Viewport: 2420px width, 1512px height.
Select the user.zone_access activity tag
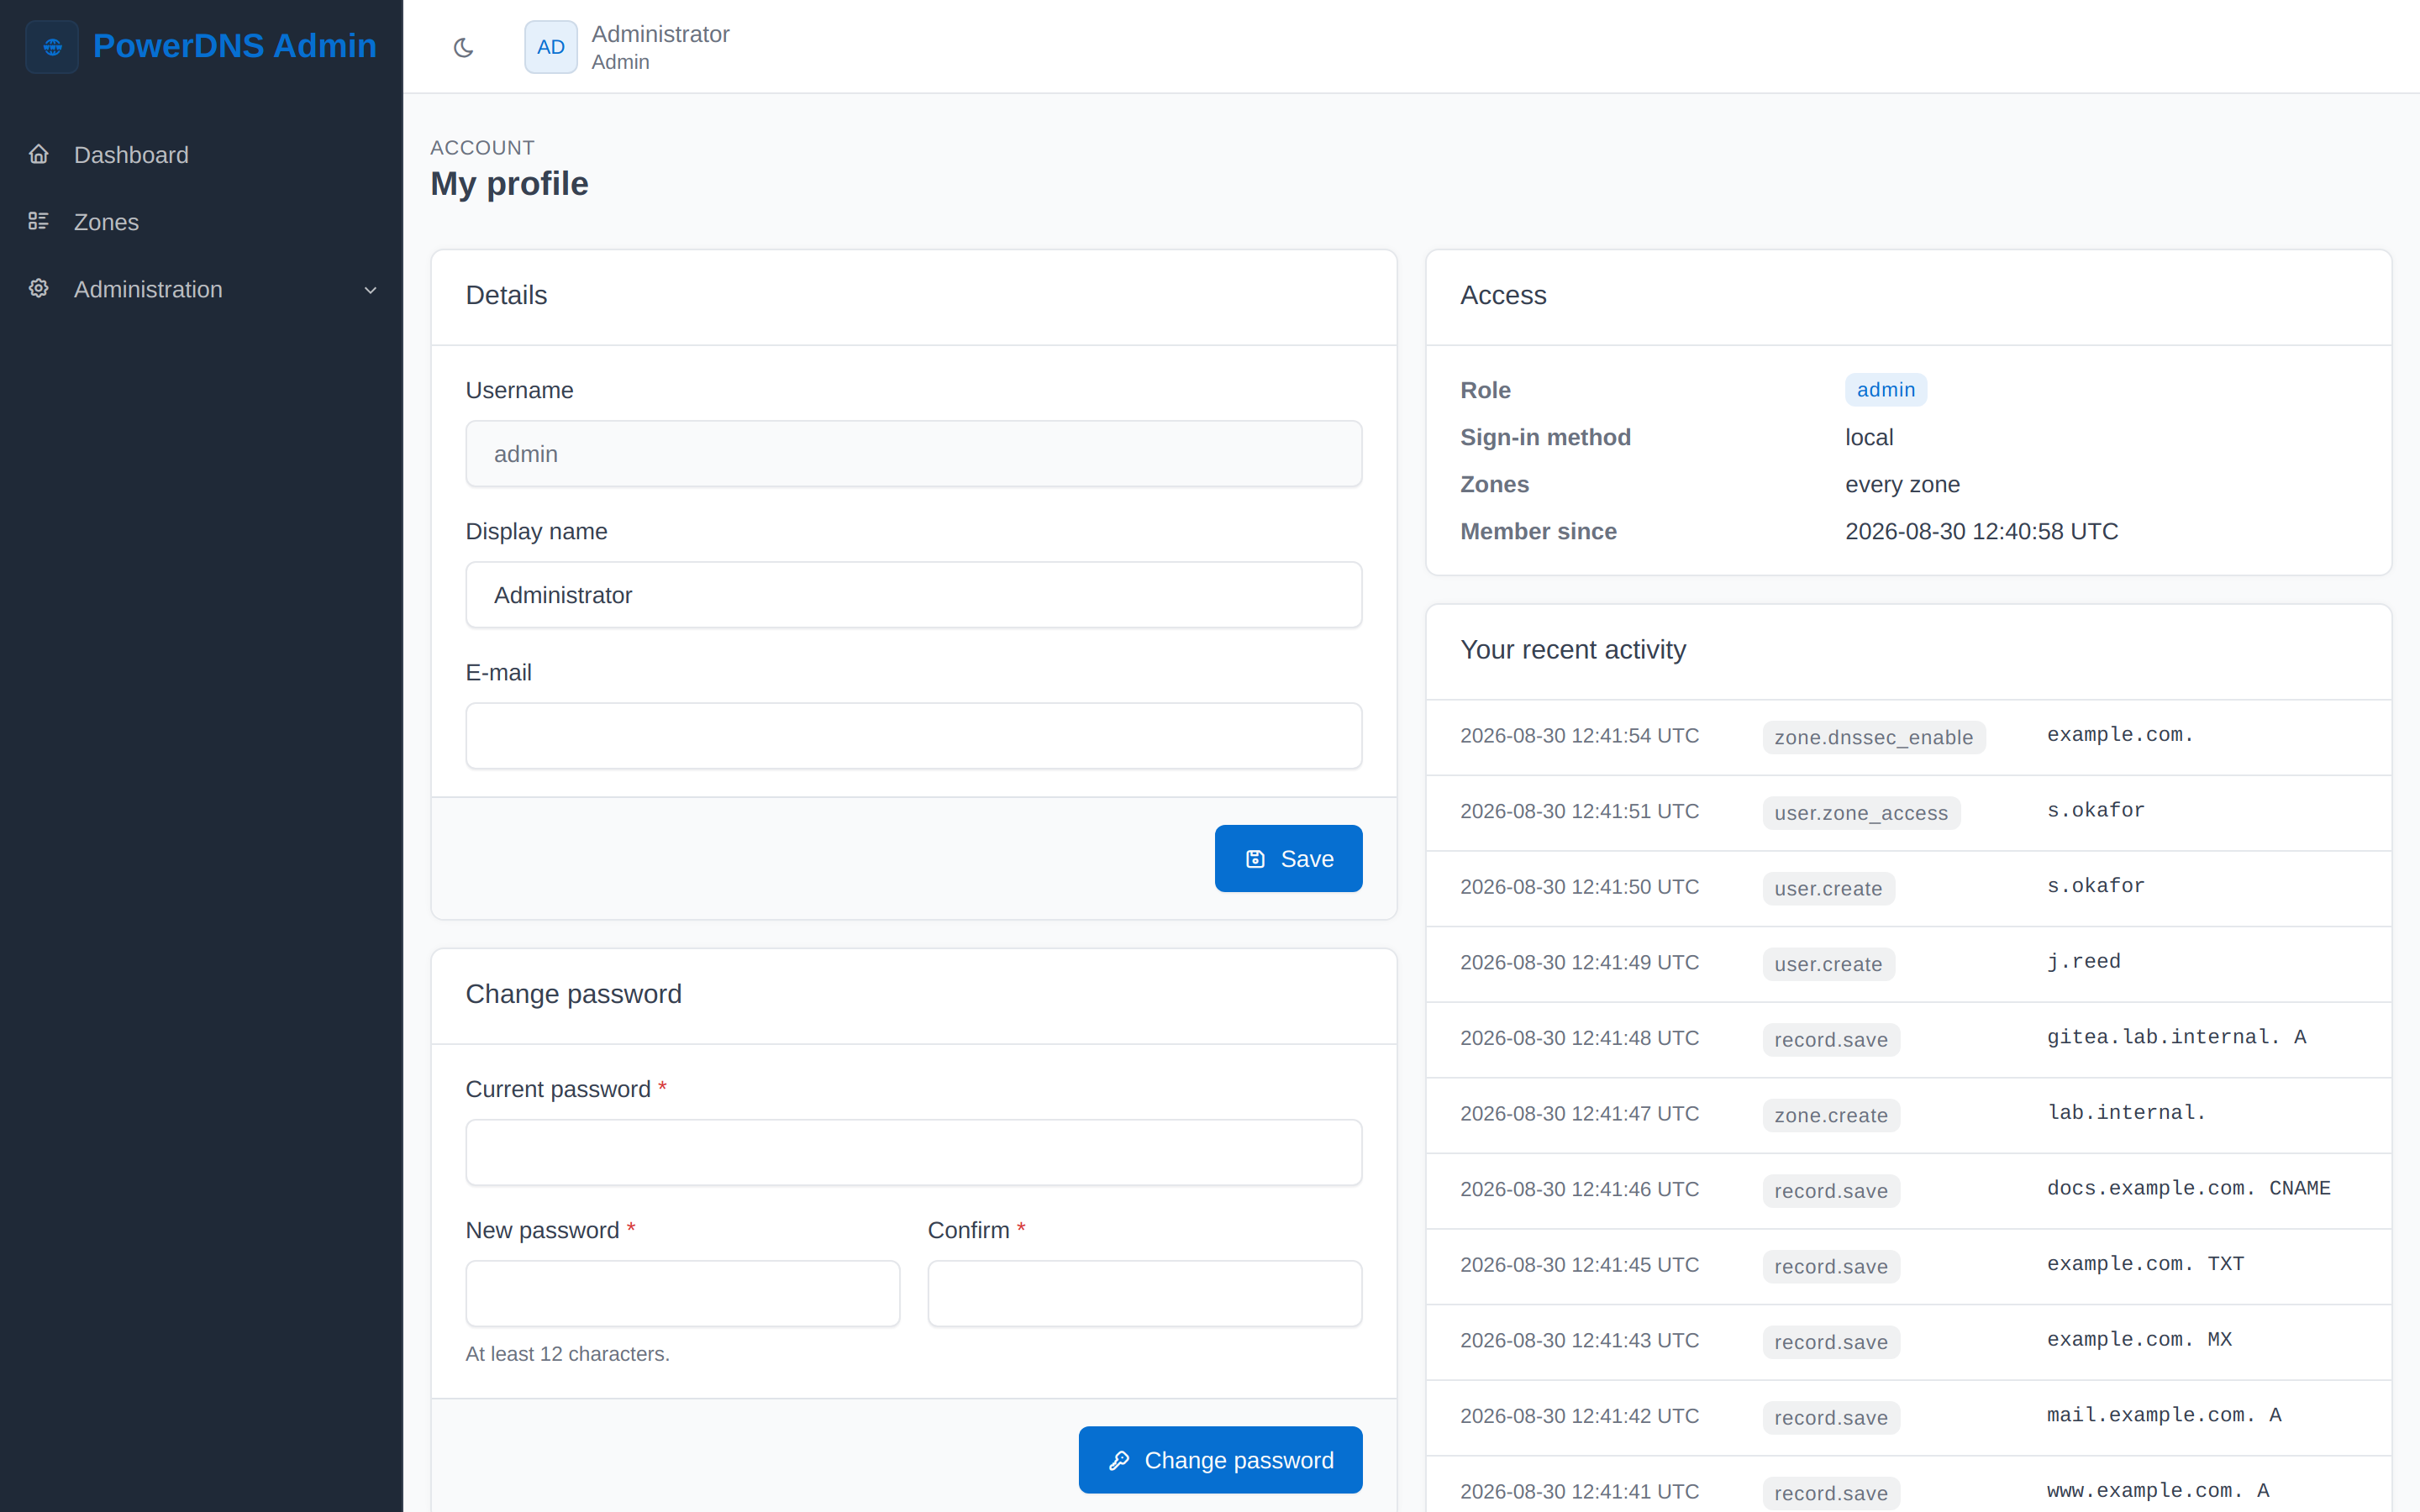1861,813
